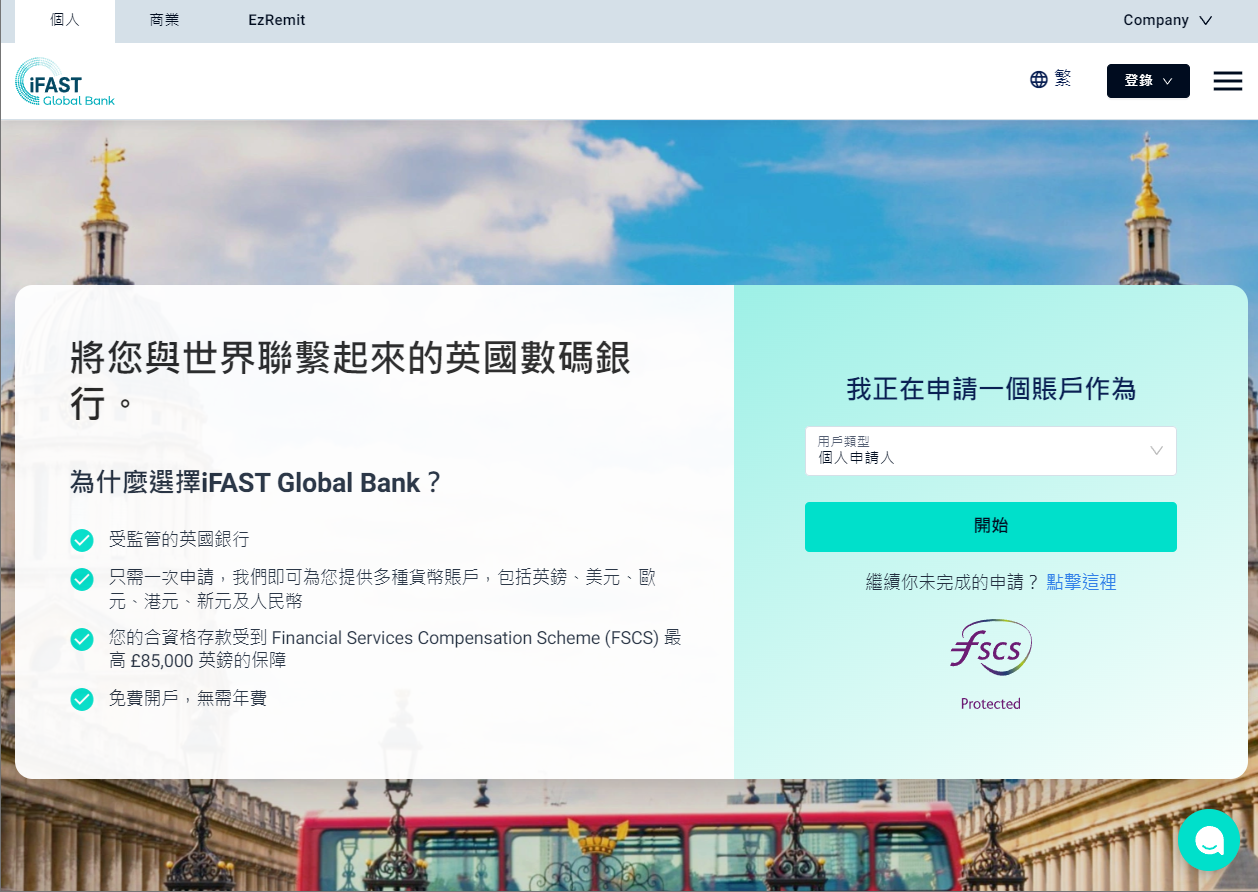This screenshot has height=892, width=1258.
Task: Change language via 繁 selector
Action: (1062, 79)
